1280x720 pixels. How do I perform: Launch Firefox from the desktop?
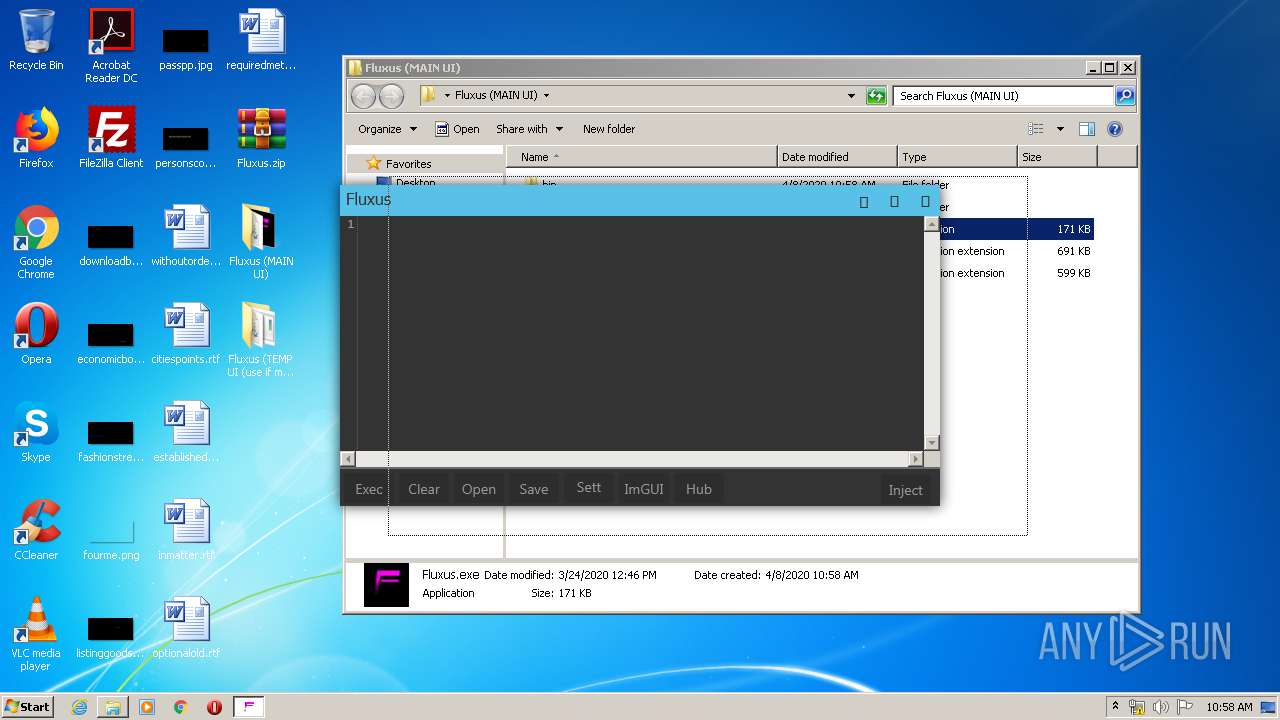(36, 138)
